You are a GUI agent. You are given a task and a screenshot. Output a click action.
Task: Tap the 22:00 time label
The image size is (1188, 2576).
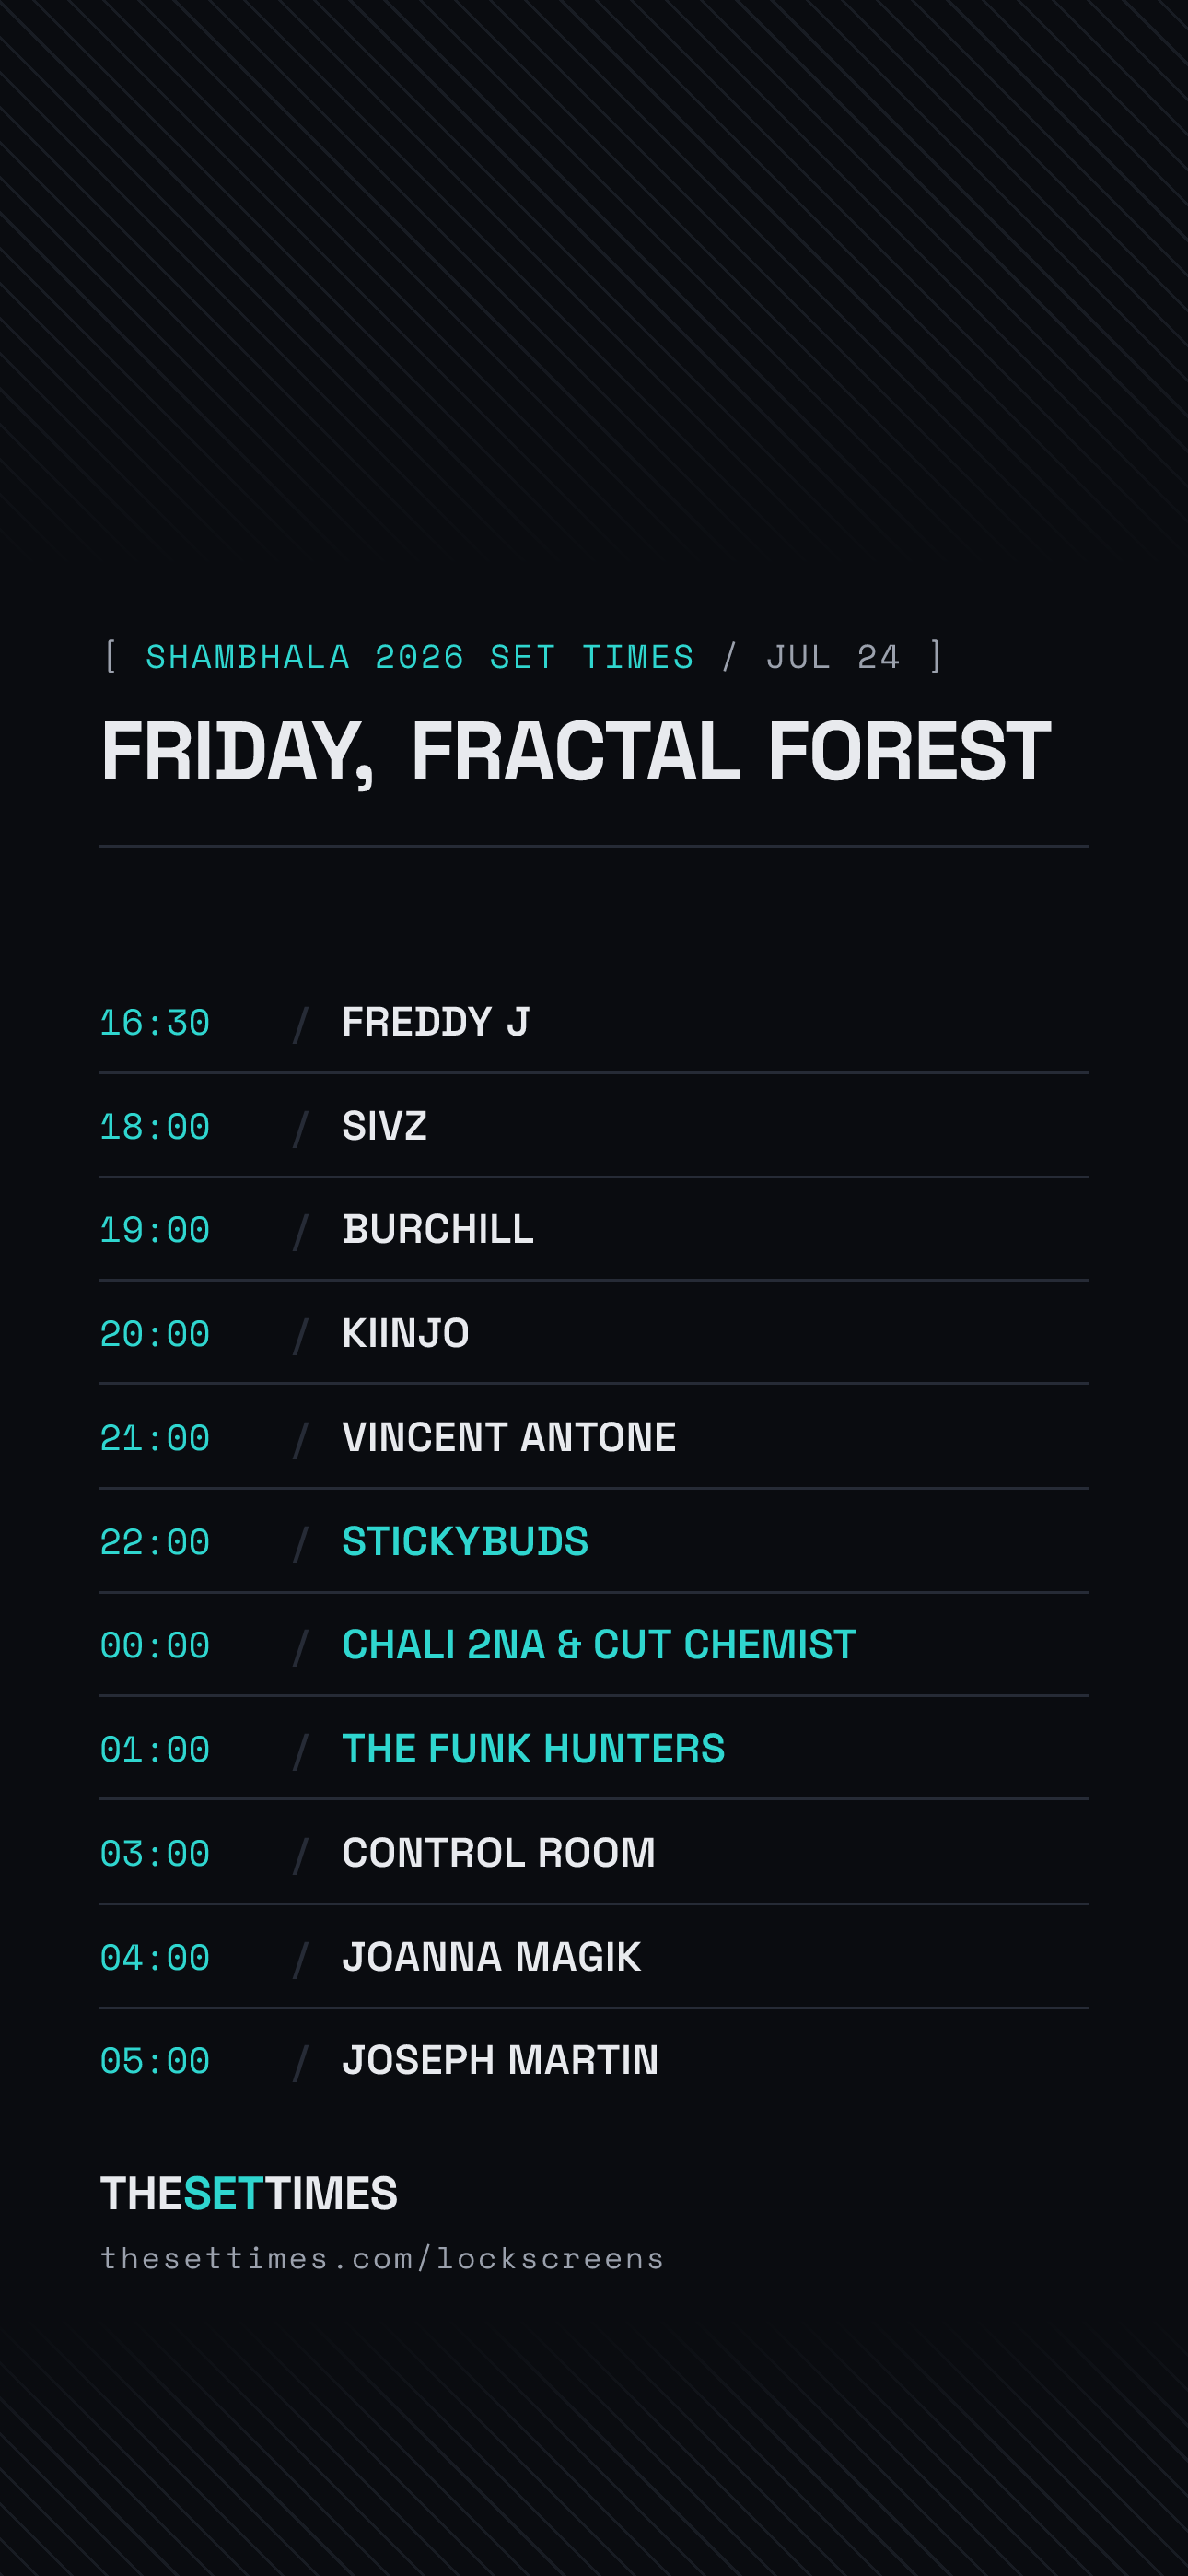[155, 1542]
